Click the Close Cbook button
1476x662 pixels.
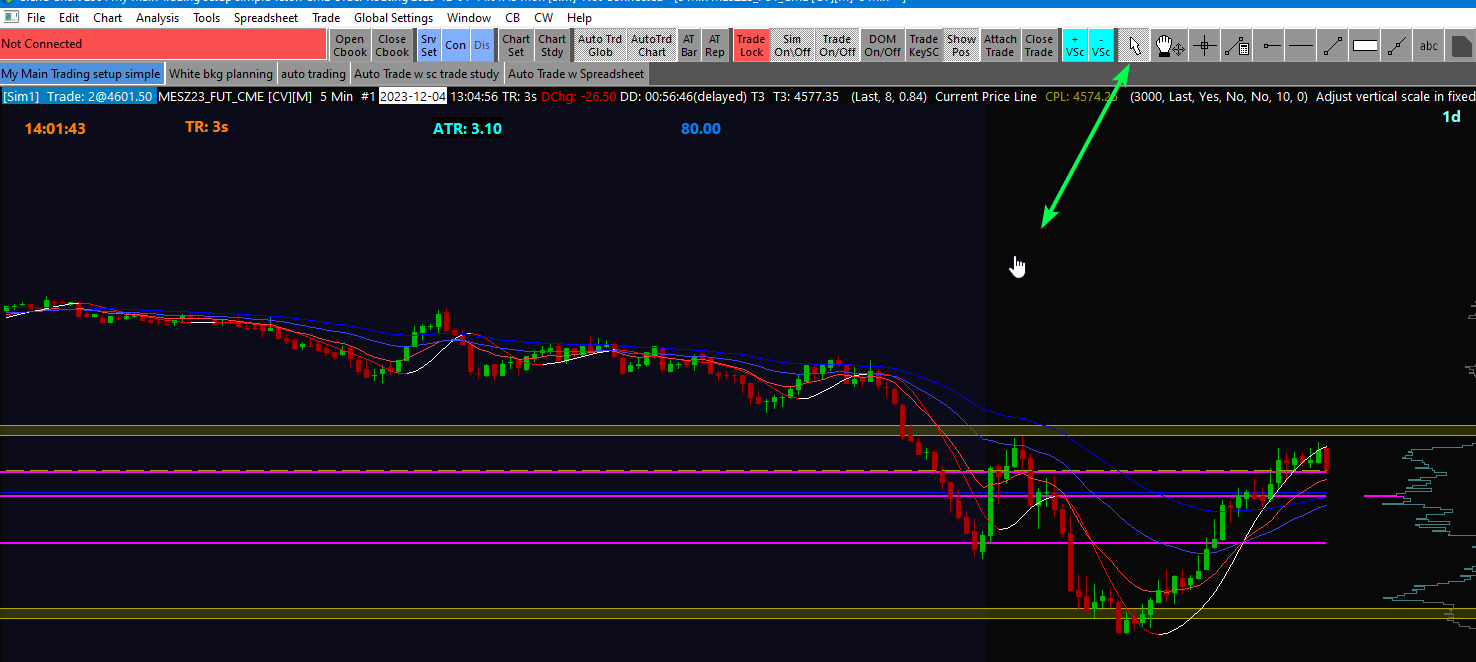point(392,45)
